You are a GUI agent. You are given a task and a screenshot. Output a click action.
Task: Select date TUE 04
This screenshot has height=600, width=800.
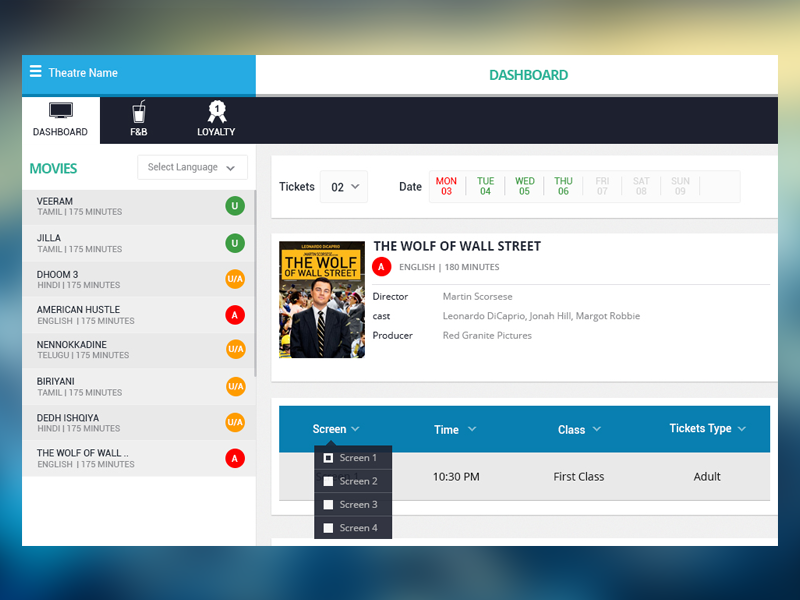485,186
